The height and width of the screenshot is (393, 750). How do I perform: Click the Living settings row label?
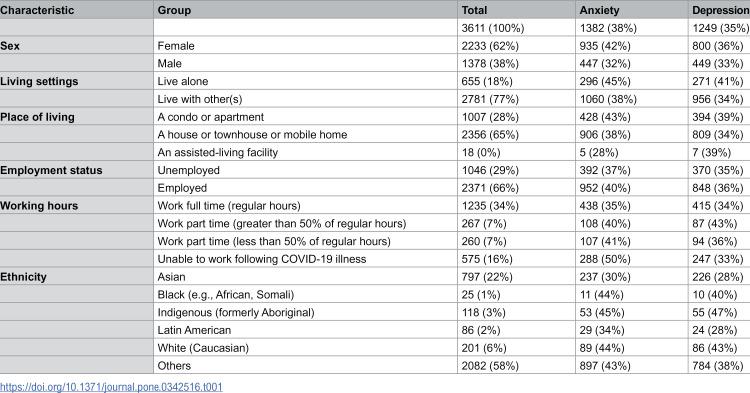39,81
